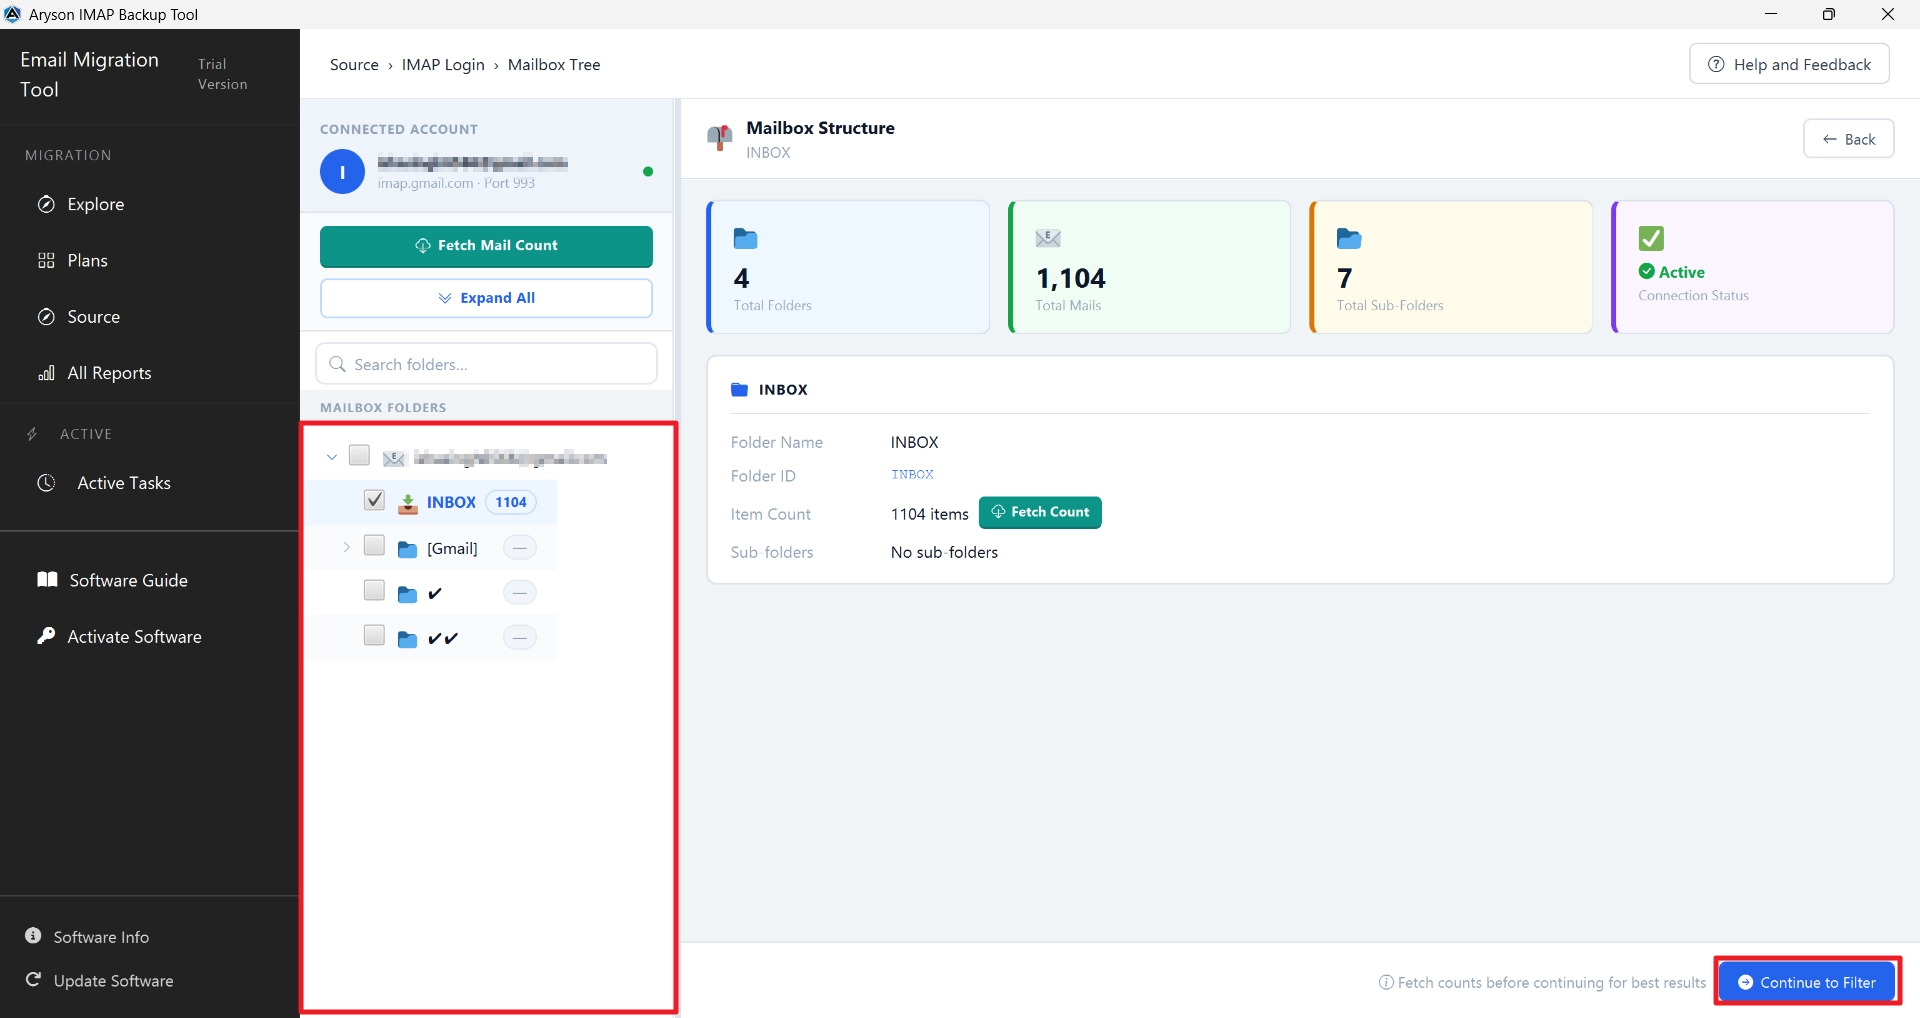Click the 1104 count badge on INBOX

(x=511, y=502)
